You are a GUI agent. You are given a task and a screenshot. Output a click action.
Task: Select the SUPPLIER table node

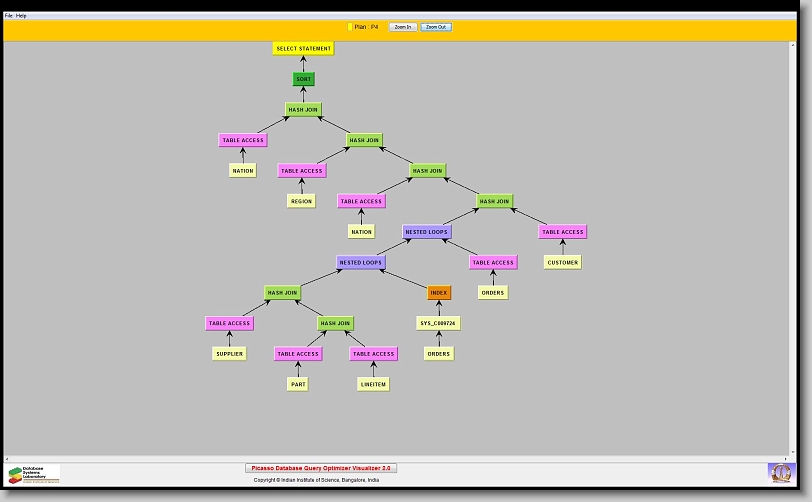[229, 354]
